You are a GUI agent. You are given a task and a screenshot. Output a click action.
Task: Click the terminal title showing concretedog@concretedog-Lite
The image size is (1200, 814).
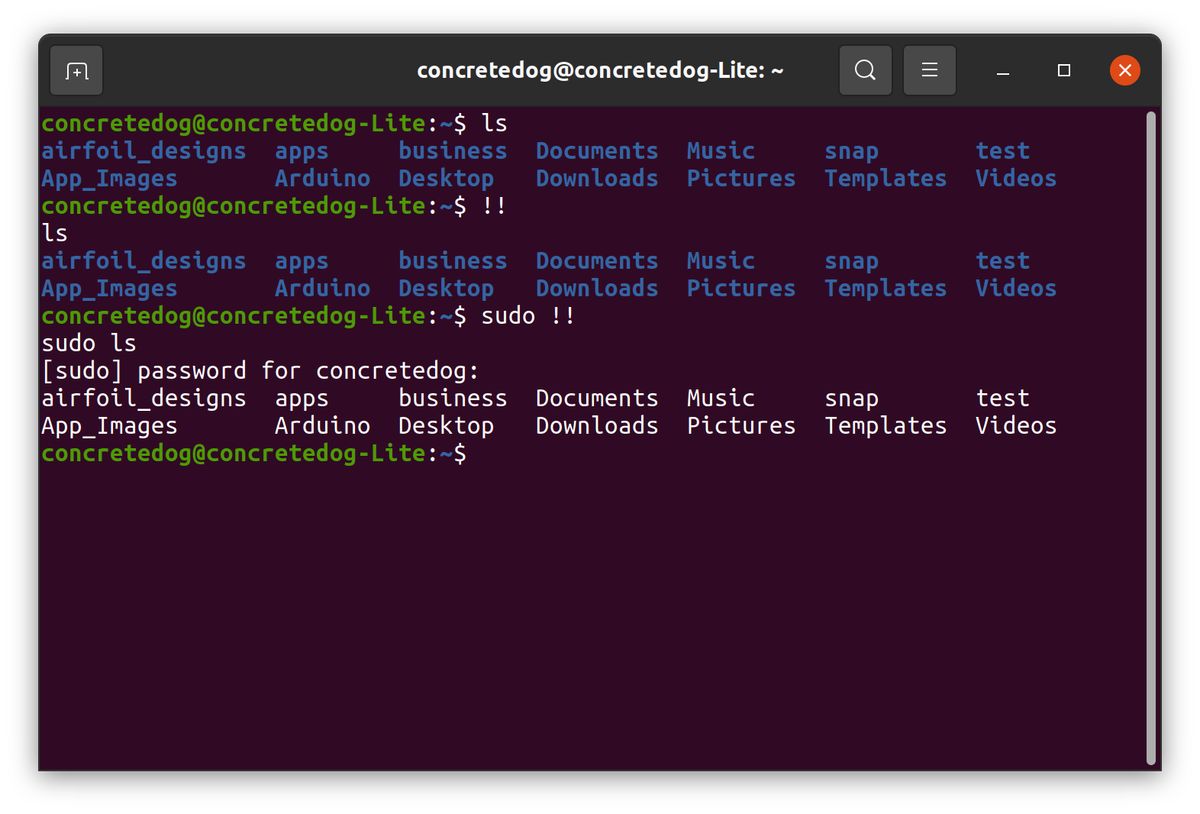click(x=600, y=70)
